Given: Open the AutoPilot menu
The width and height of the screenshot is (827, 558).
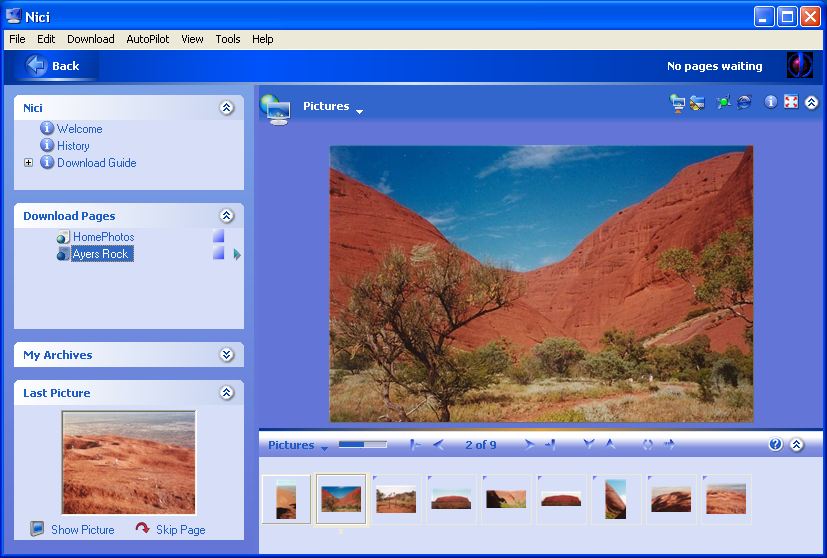Looking at the screenshot, I should click(x=148, y=39).
